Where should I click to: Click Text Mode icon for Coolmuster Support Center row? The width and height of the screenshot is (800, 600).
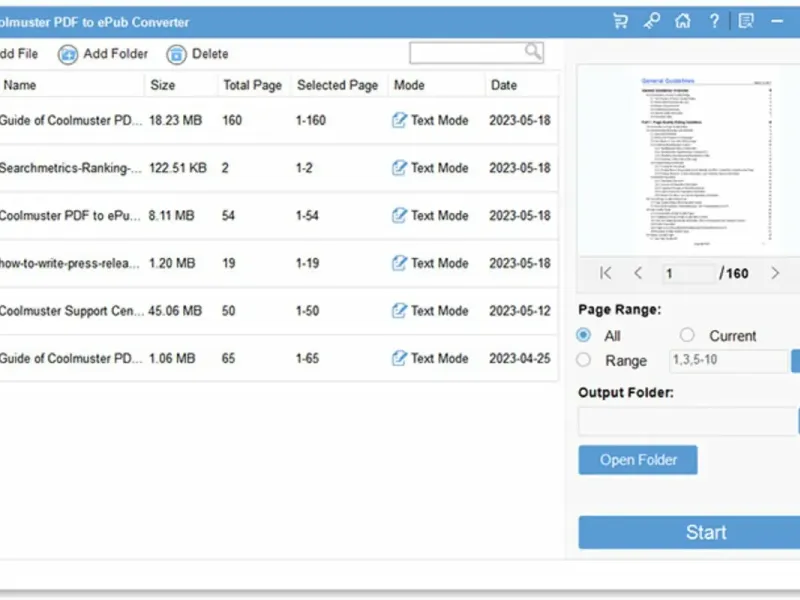pos(399,310)
